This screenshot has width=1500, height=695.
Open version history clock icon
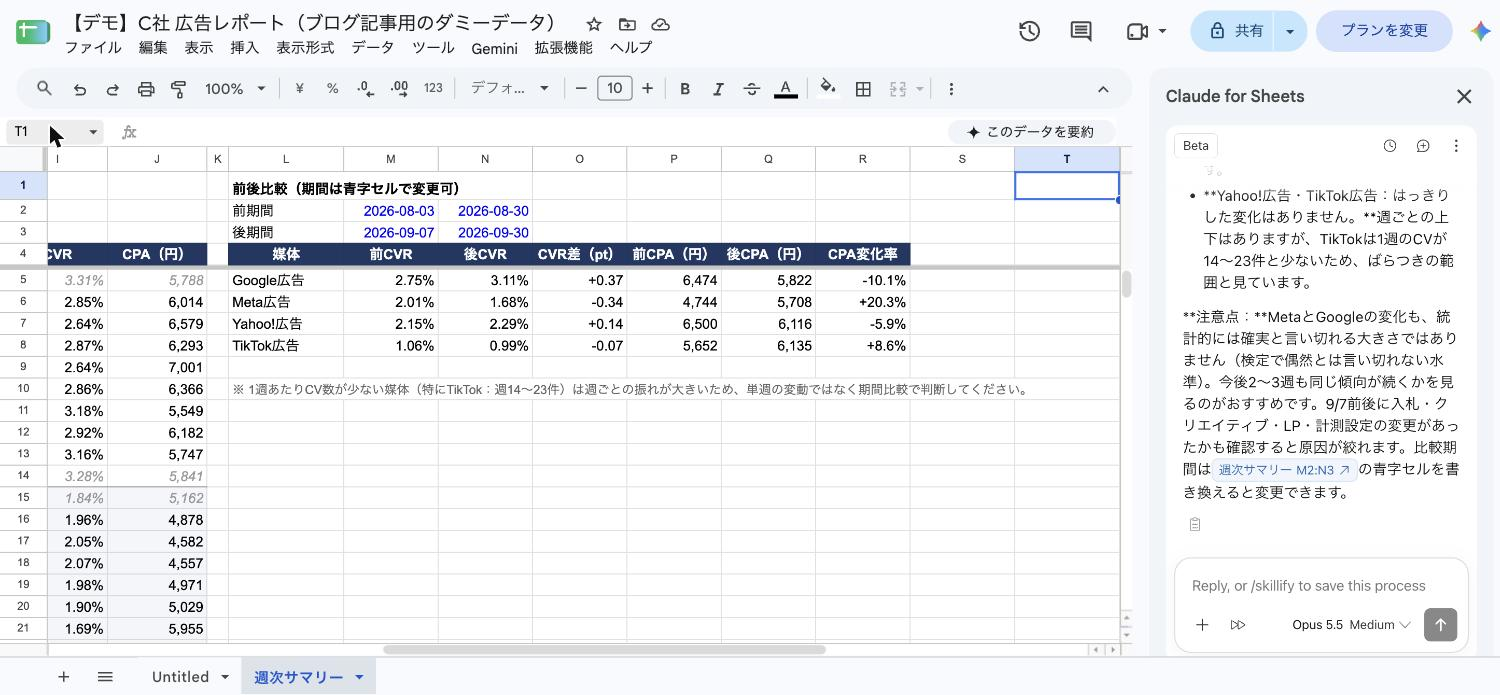(1029, 31)
